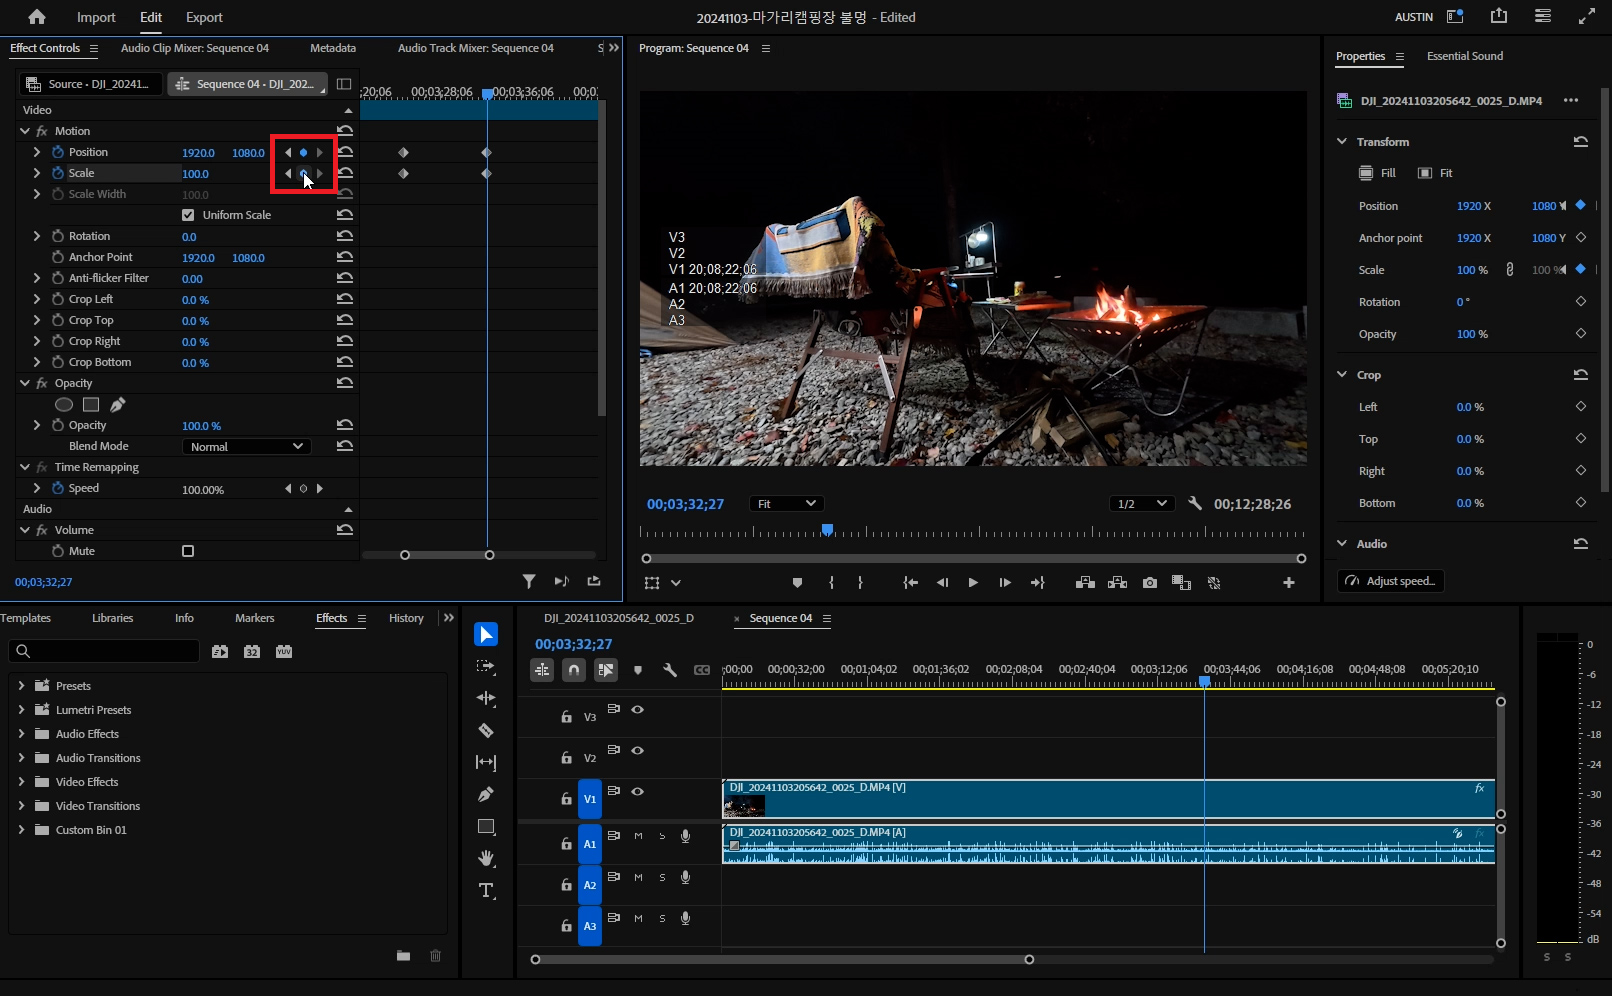Select the Ripple Edit tool
This screenshot has height=996, width=1612.
[486, 698]
